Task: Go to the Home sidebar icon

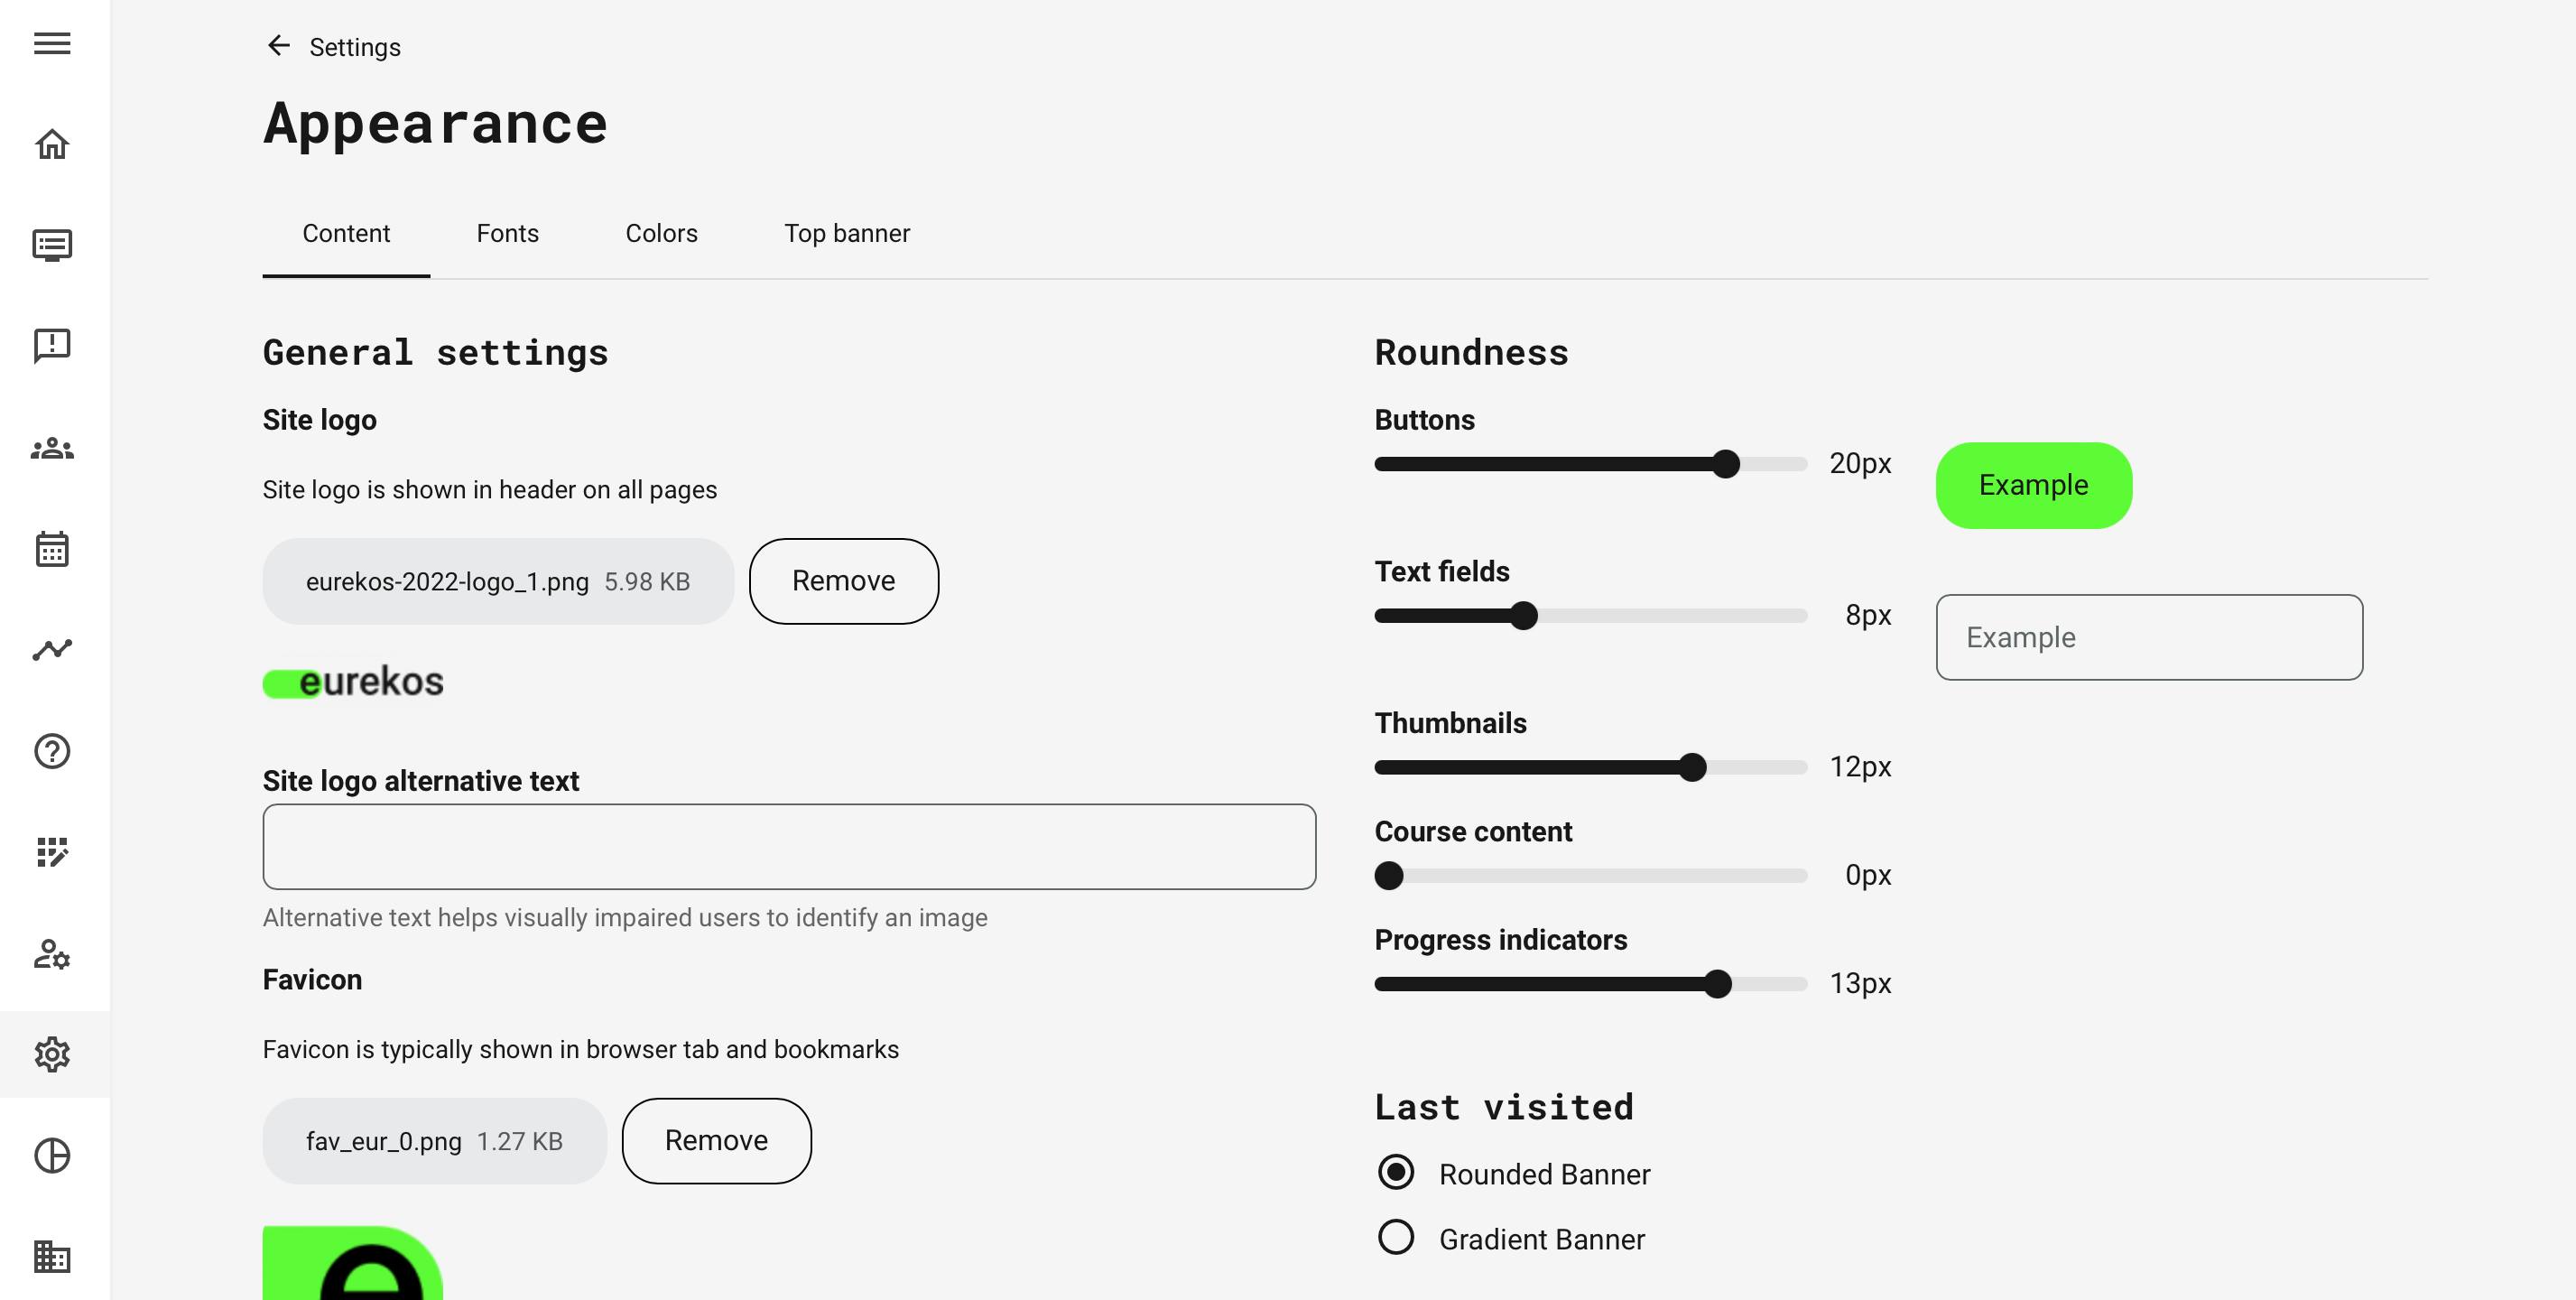Action: tap(52, 144)
